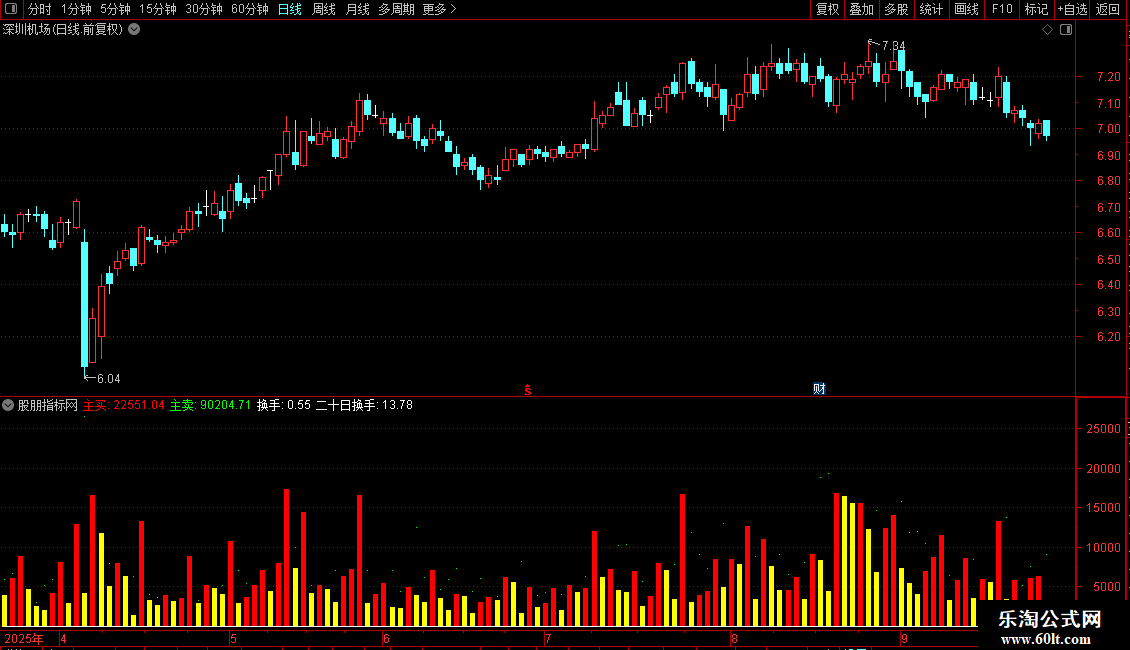
Task: Click the 叠加 overlay button
Action: point(861,9)
